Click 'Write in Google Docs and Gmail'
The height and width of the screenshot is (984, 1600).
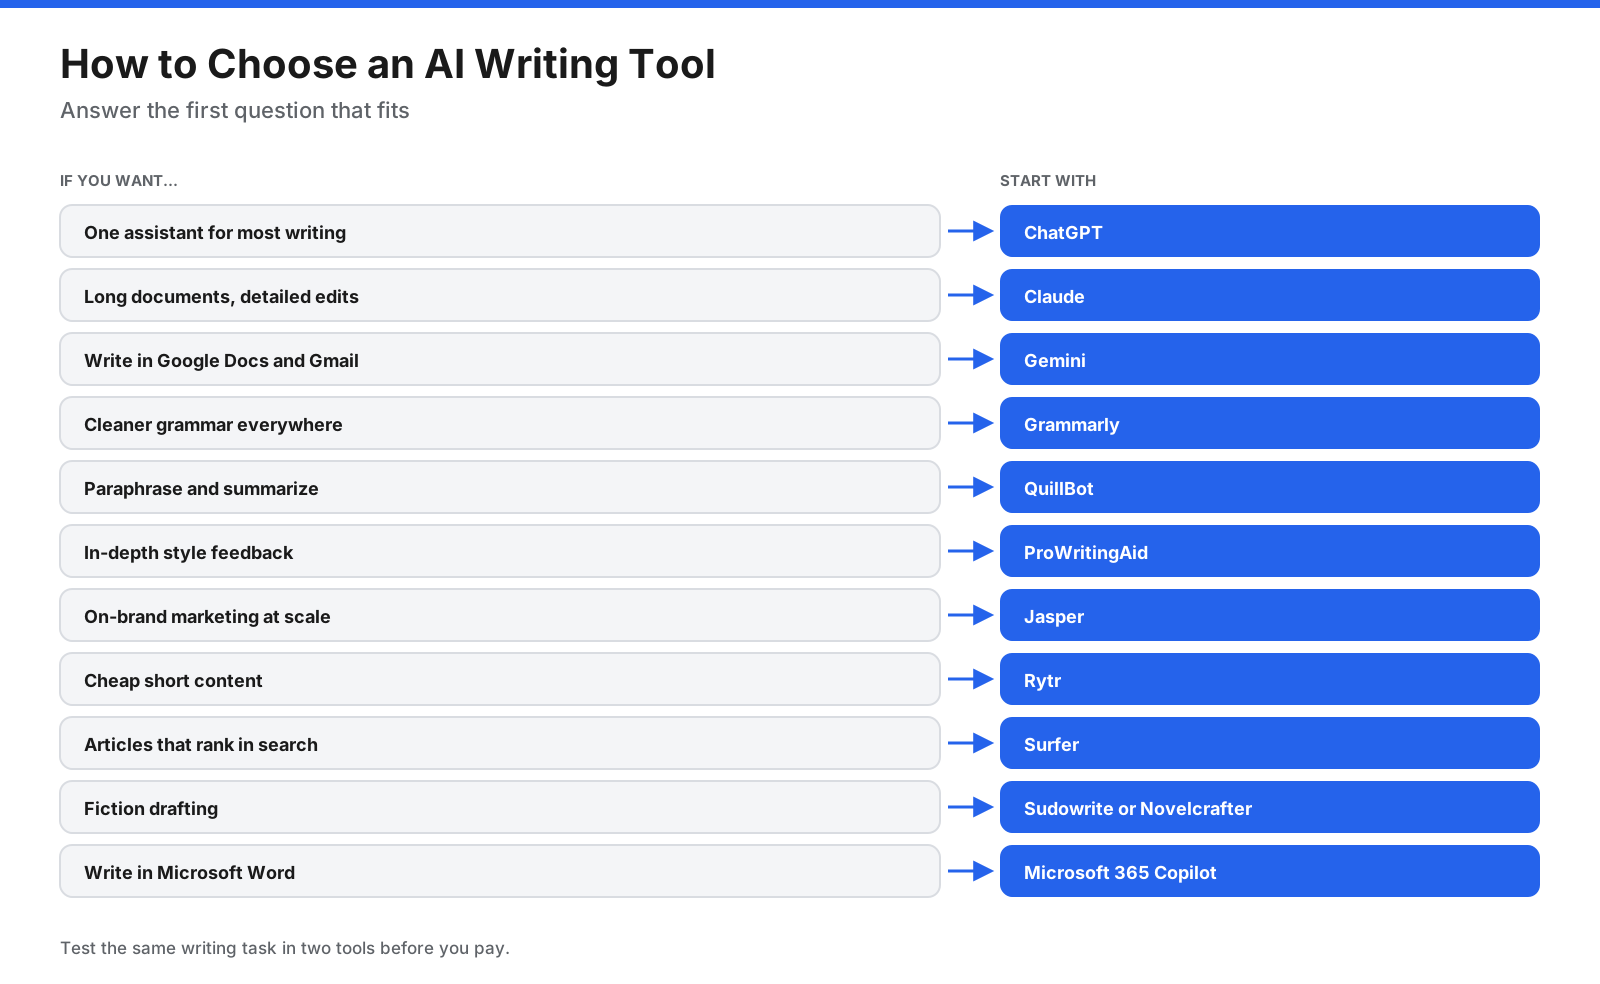[500, 359]
